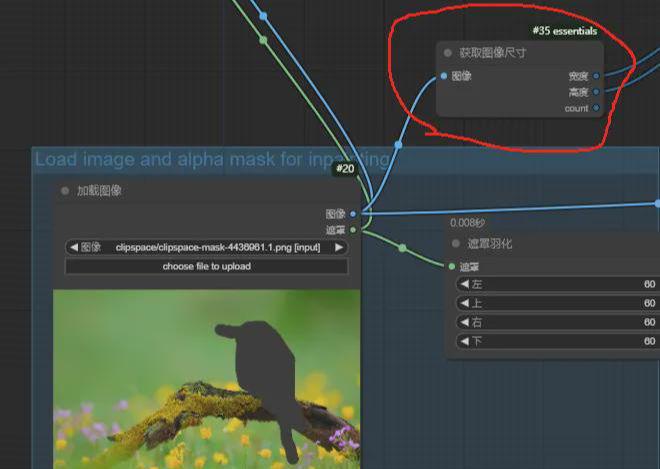Click the 上 value field showing 60
The image size is (660, 469).
(x=558, y=303)
